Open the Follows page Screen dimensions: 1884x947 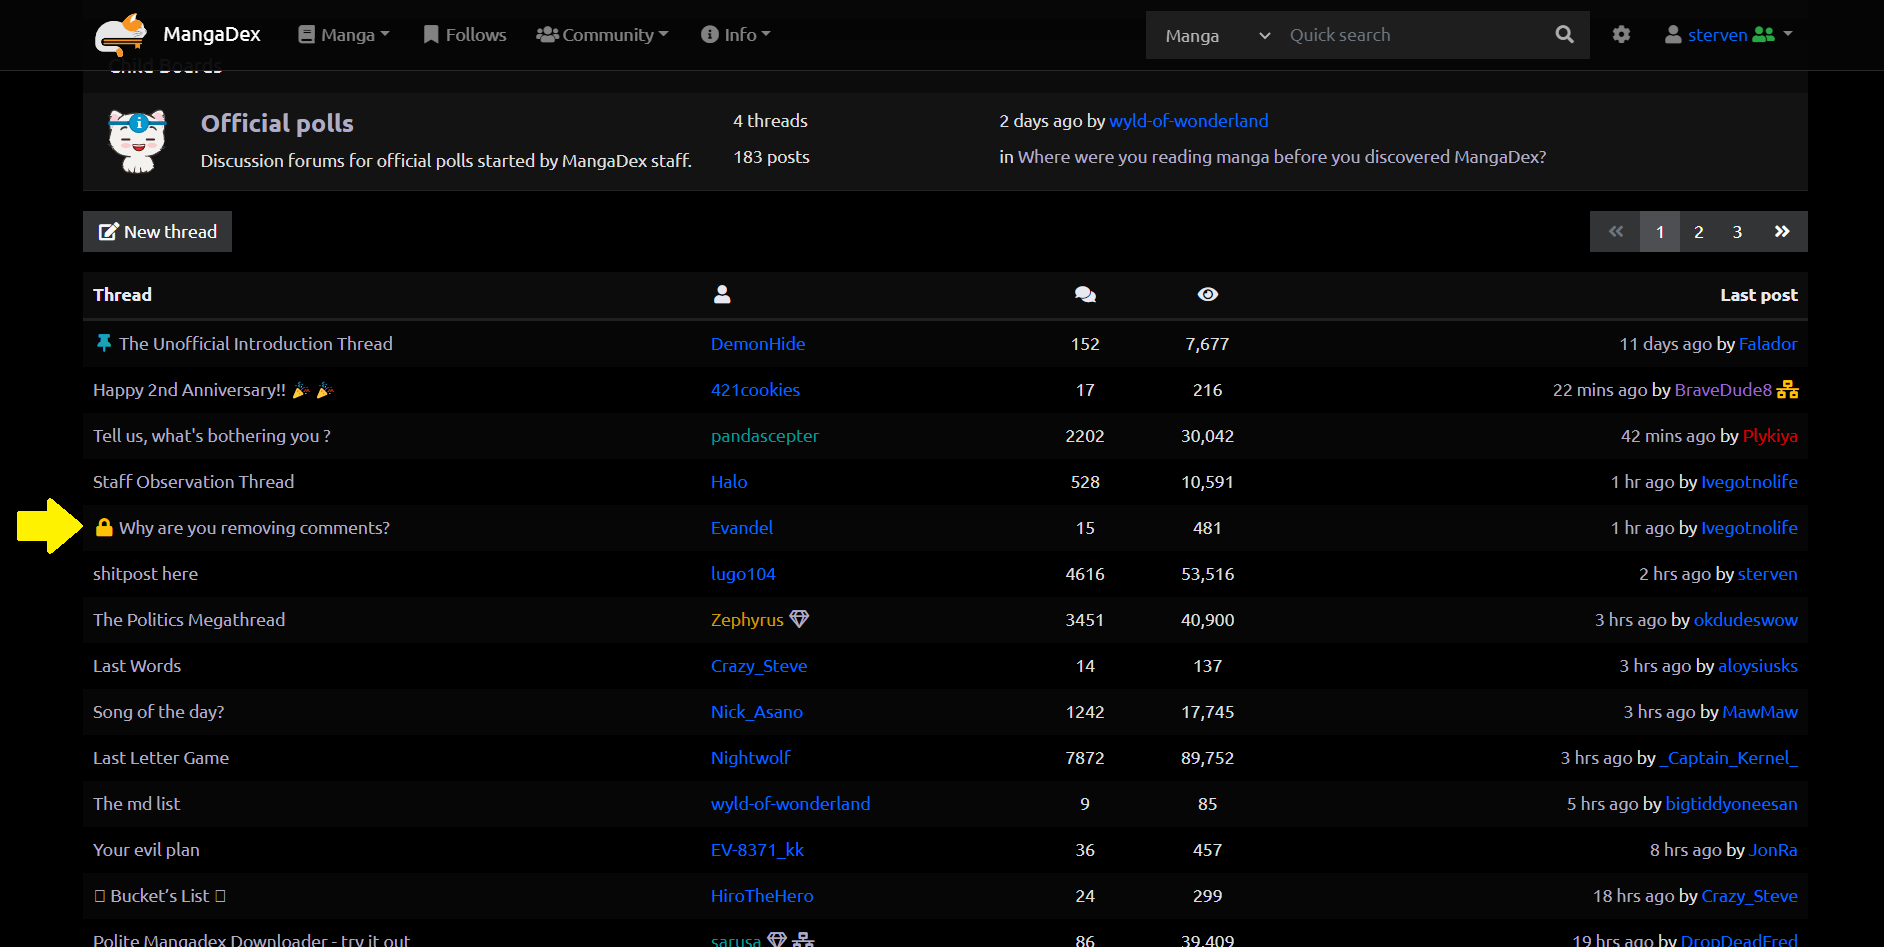[465, 35]
